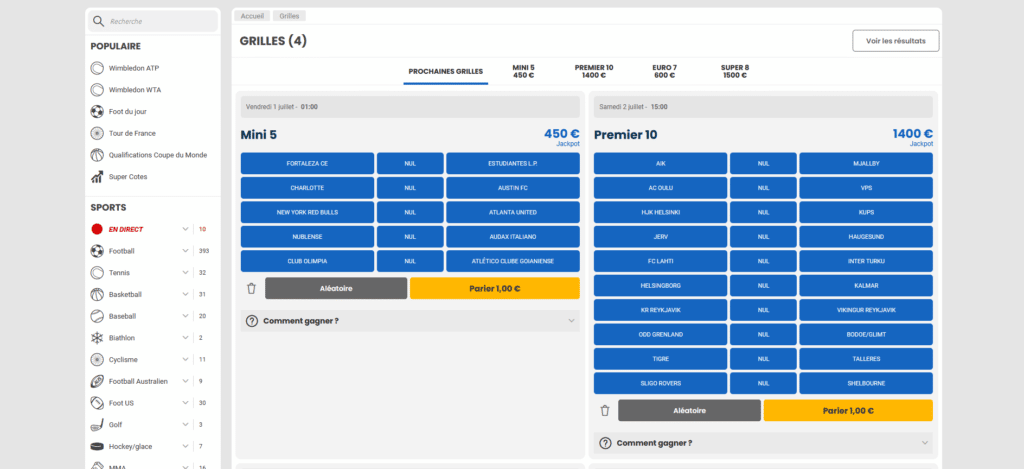
Task: Focus the Recherche search field
Action: coord(154,22)
